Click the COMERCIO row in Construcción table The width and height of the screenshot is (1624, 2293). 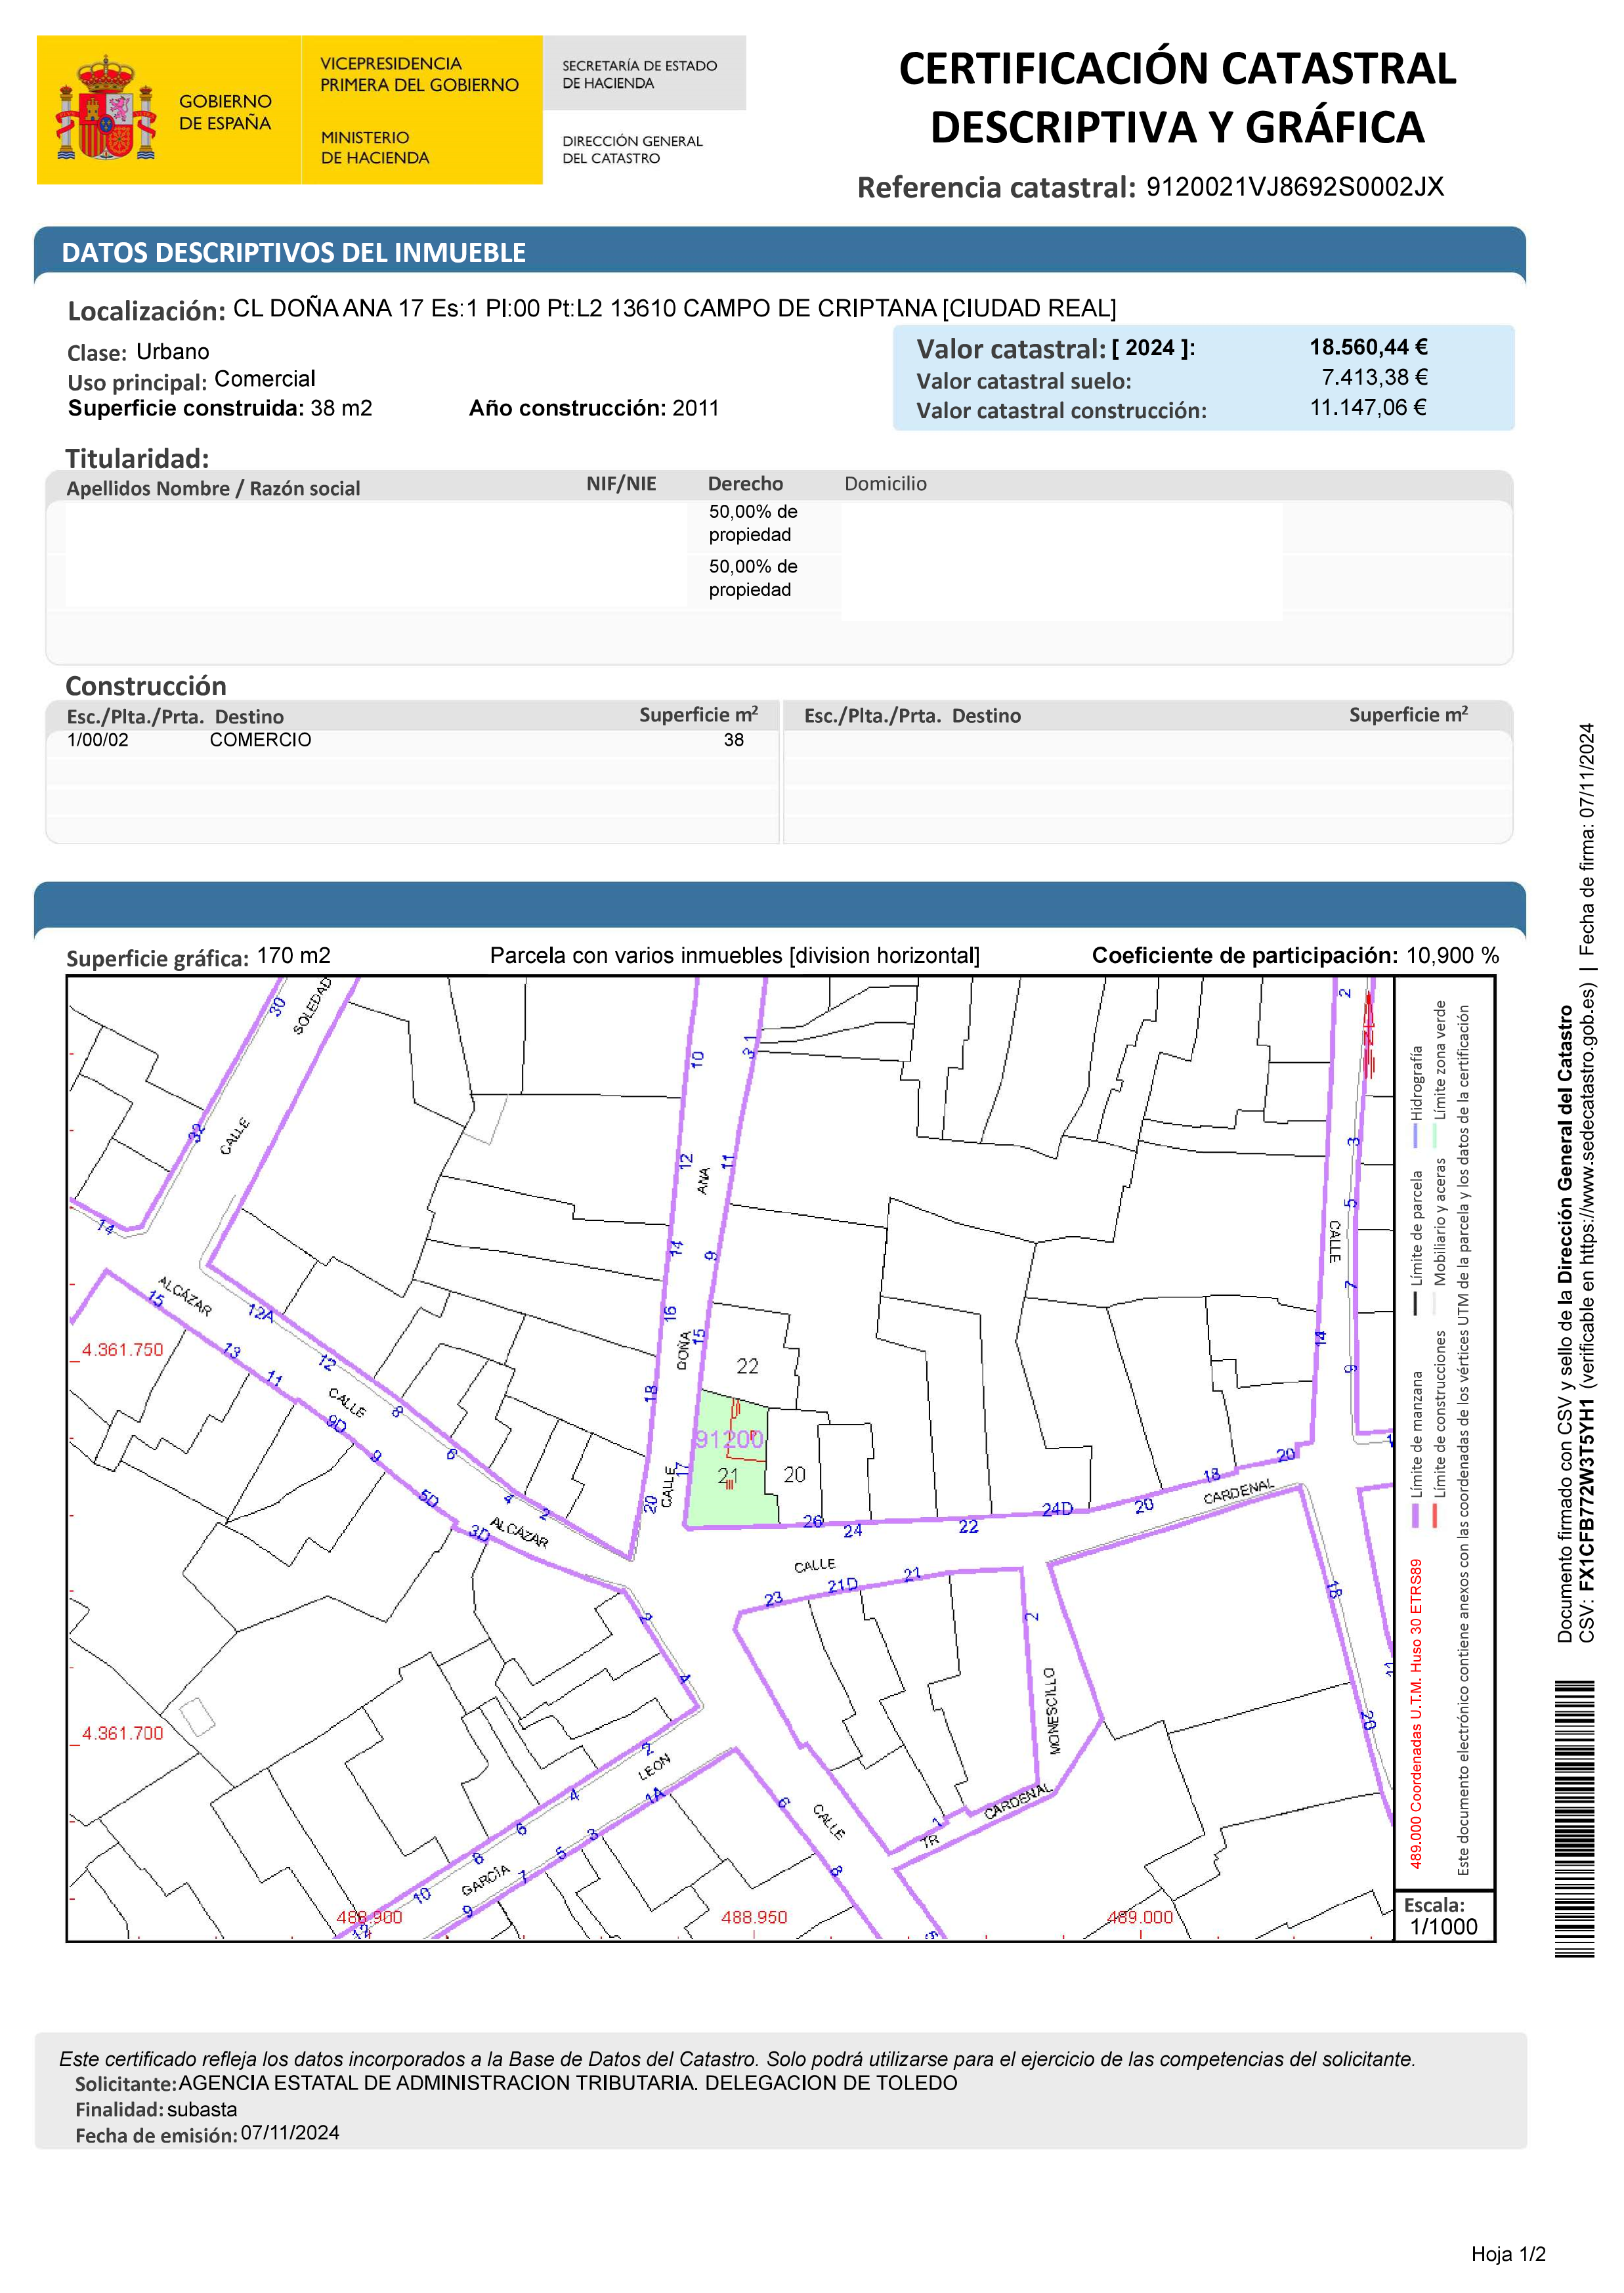click(260, 740)
